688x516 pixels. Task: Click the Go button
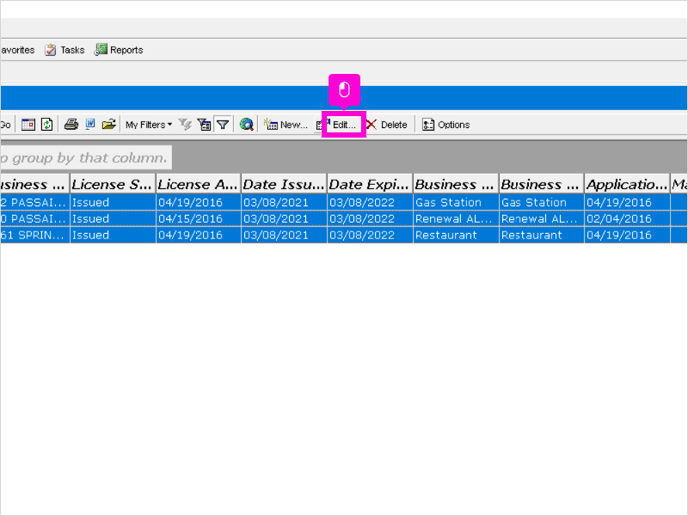click(x=6, y=125)
